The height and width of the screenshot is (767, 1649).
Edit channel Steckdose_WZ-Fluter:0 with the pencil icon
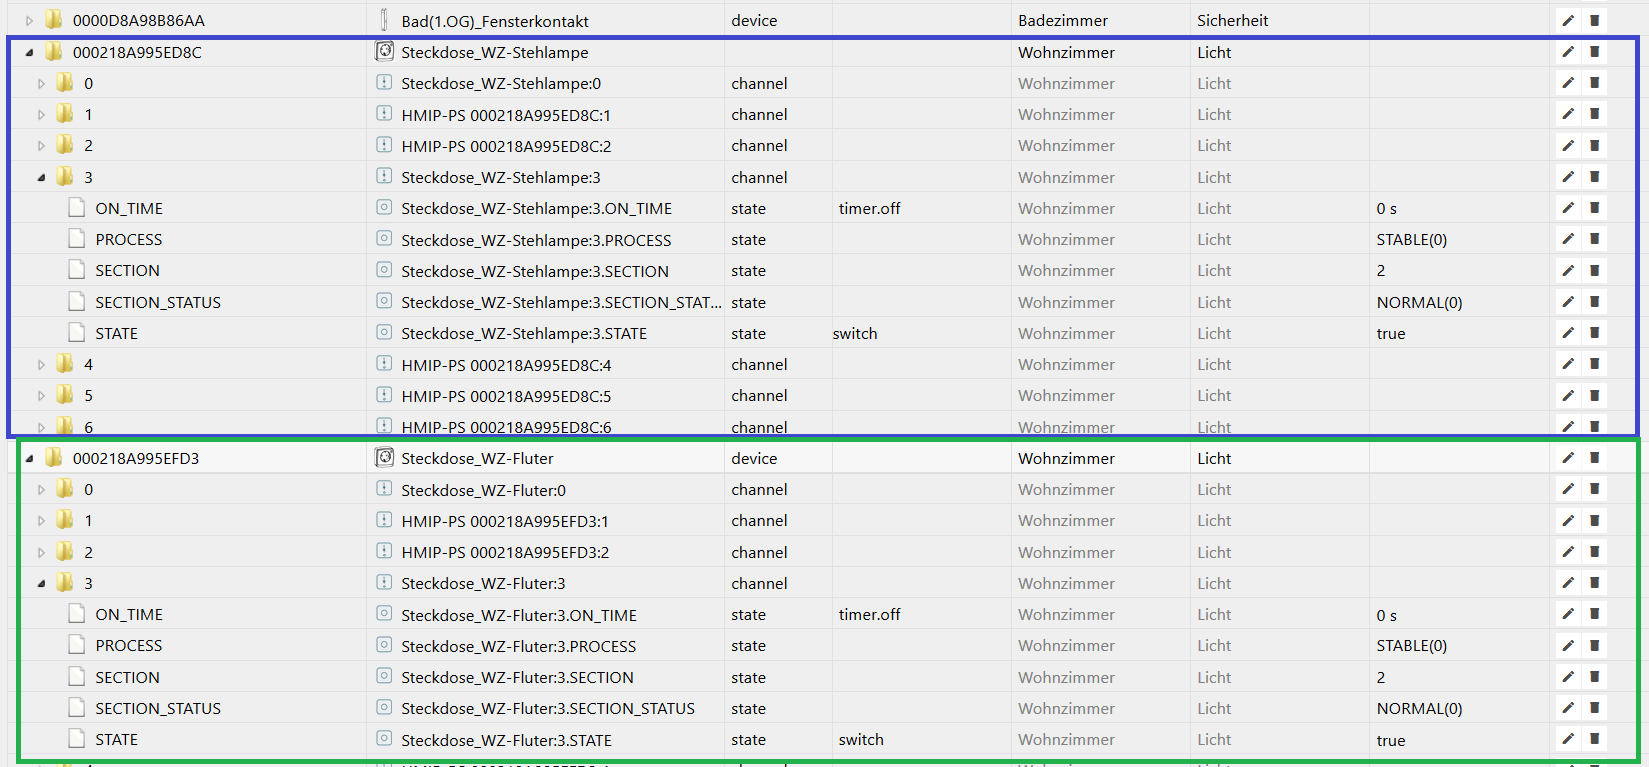[x=1568, y=489]
